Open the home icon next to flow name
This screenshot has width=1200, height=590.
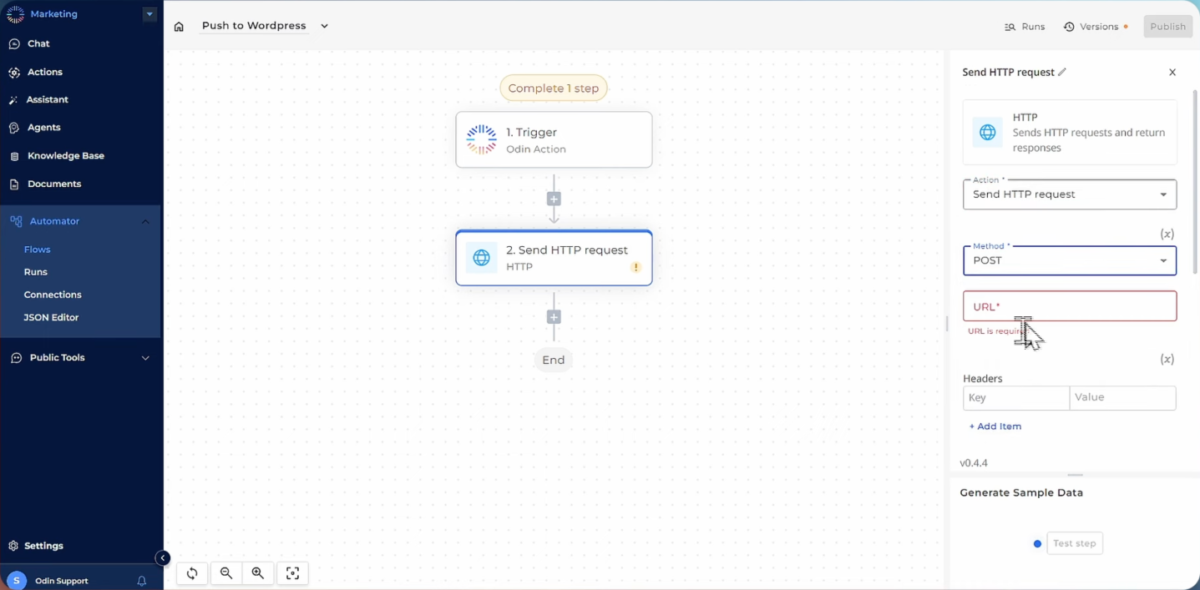(x=178, y=26)
